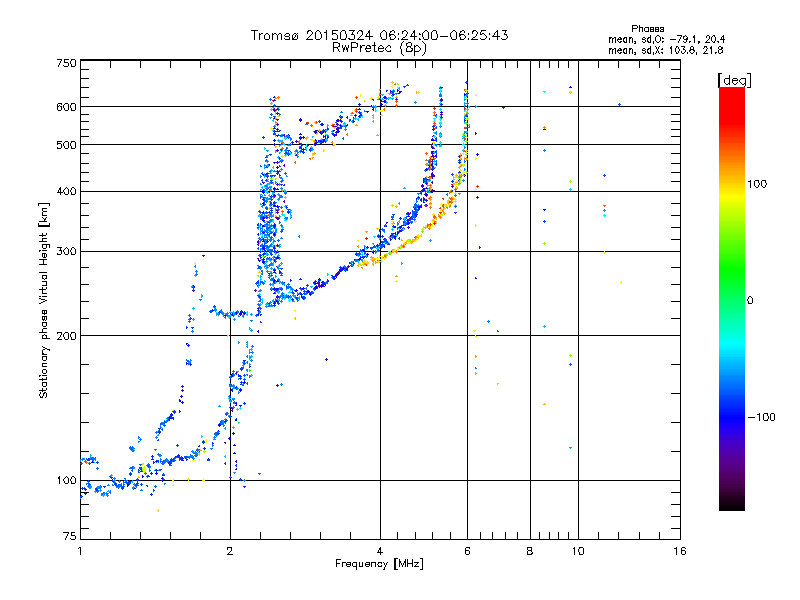Click the black bottom of the phase colorbar

[x=732, y=503]
